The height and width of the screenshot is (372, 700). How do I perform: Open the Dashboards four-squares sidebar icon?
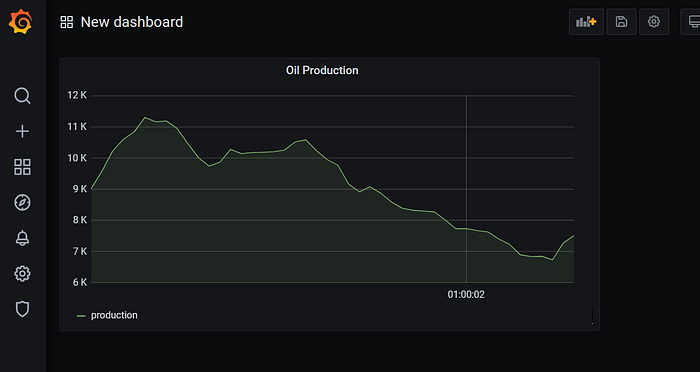pyautogui.click(x=22, y=167)
